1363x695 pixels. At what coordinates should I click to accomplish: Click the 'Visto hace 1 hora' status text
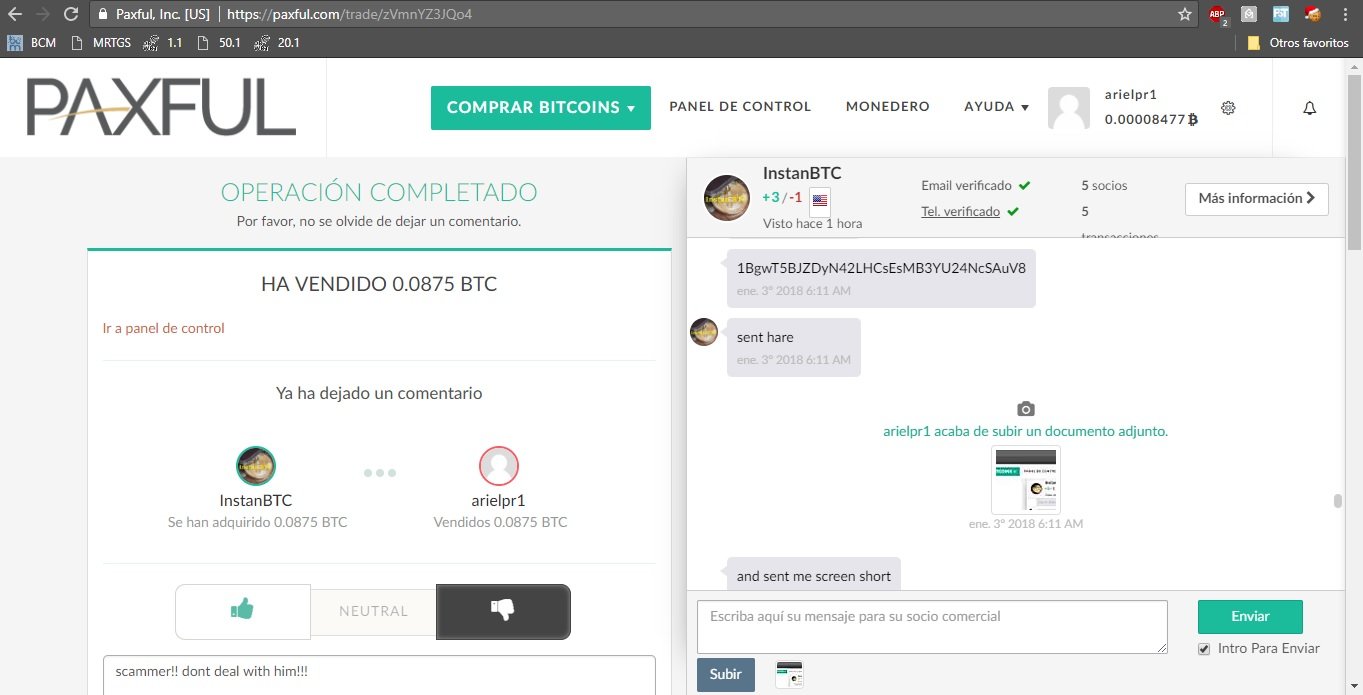pyautogui.click(x=812, y=223)
